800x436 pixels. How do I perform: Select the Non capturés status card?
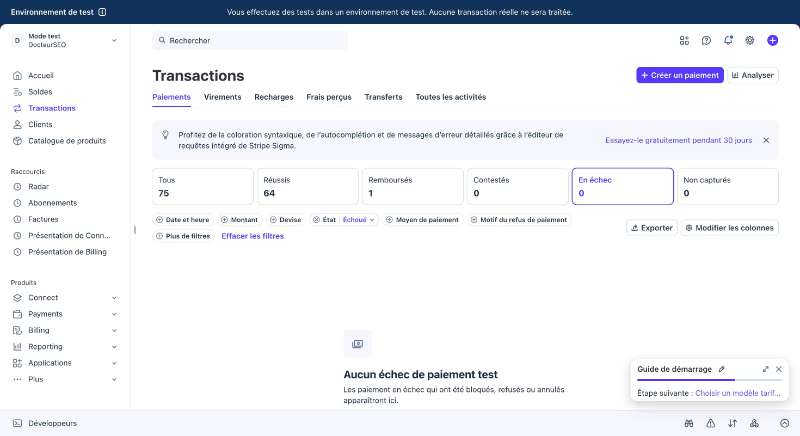(728, 187)
